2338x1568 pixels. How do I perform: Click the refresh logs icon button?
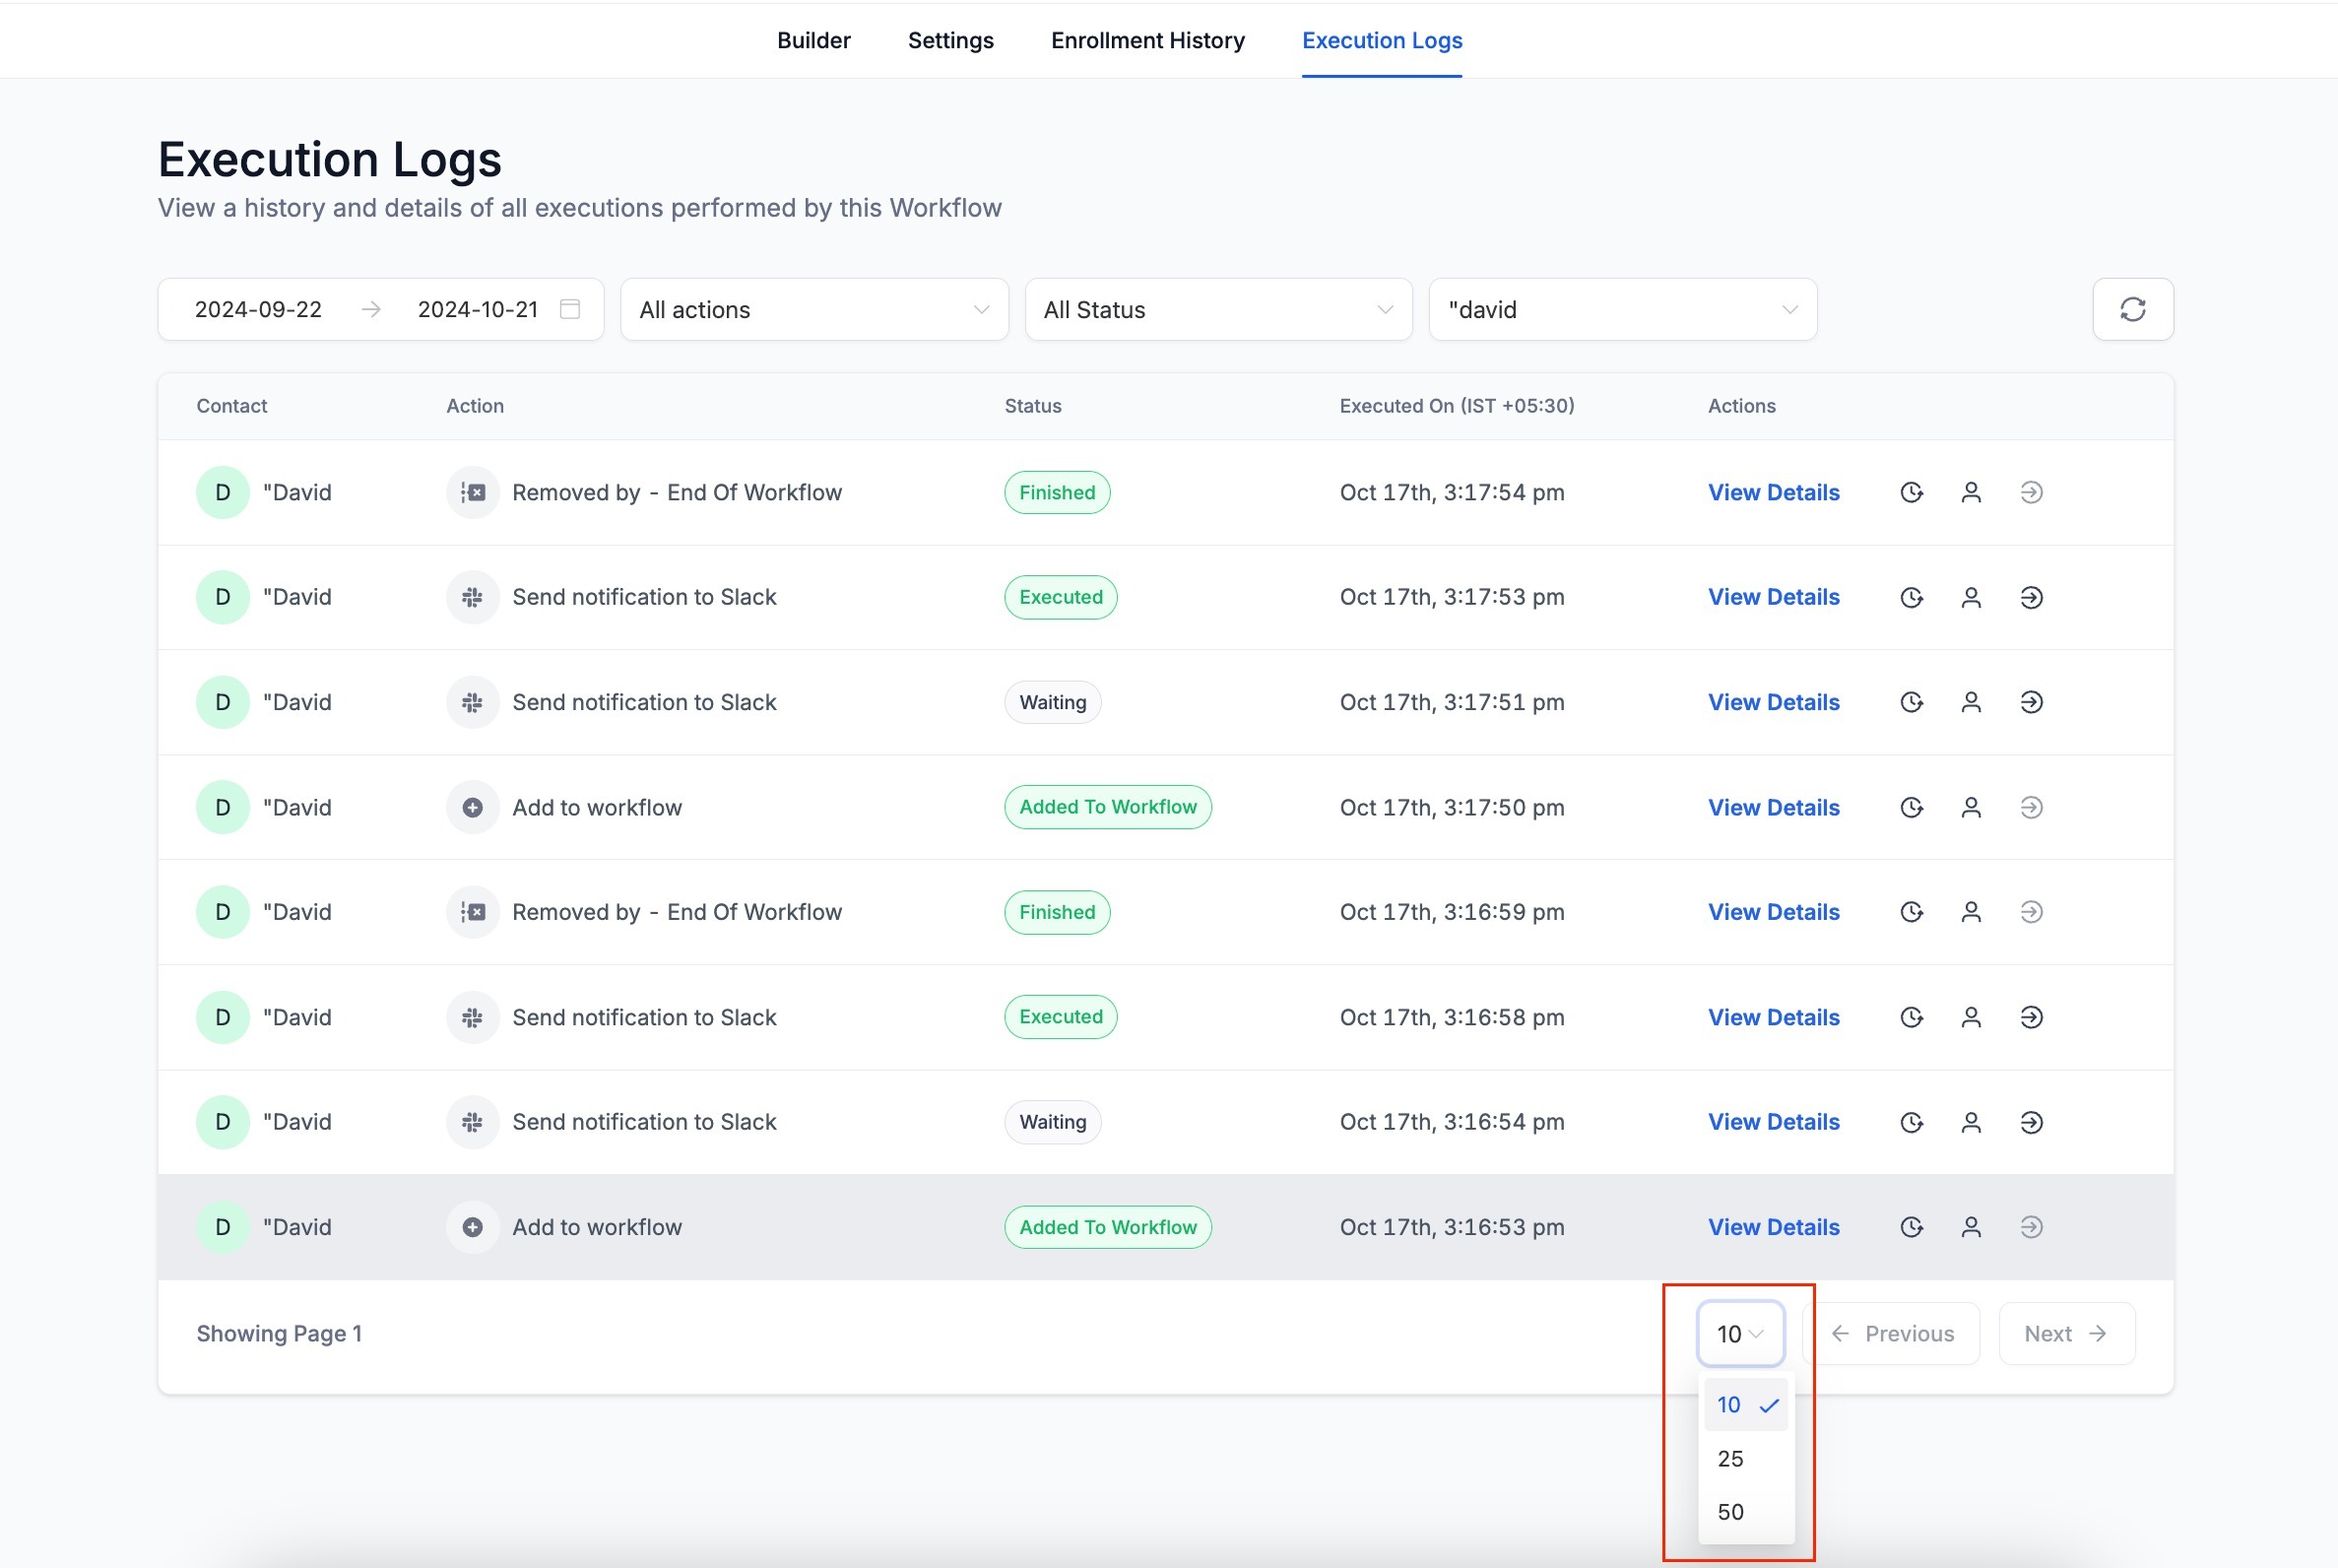pos(2132,309)
